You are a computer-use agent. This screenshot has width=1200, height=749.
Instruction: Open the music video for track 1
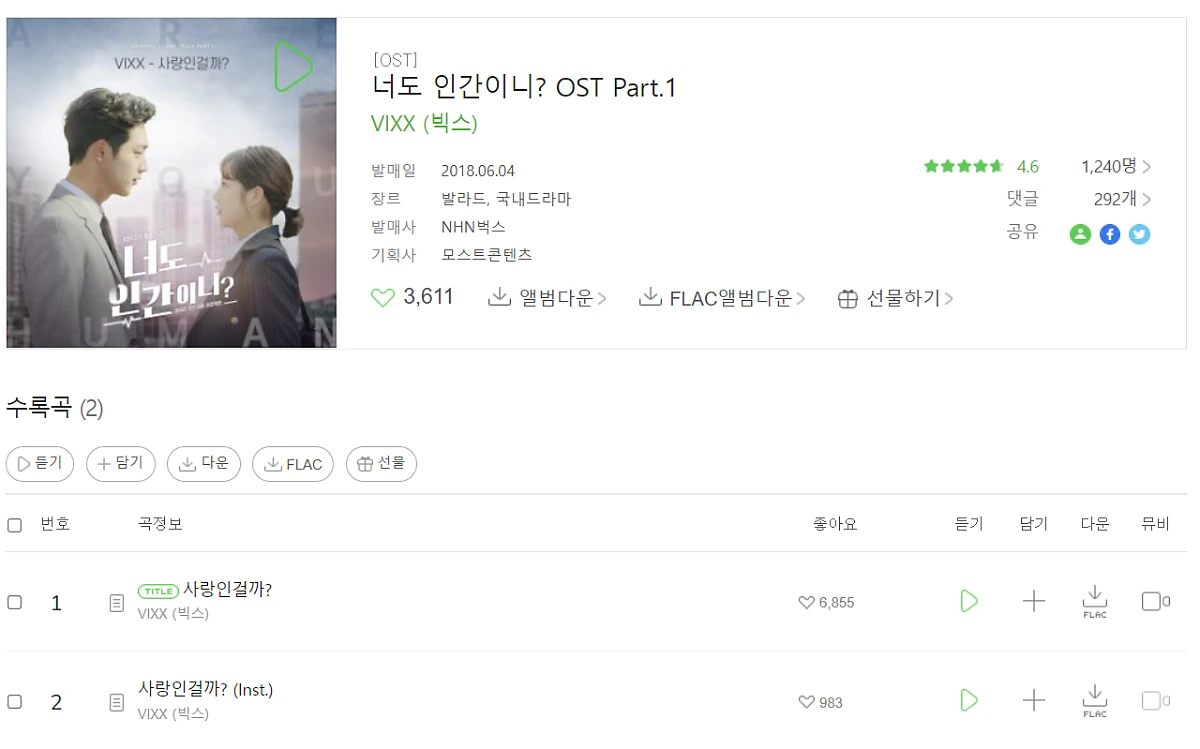click(1155, 601)
